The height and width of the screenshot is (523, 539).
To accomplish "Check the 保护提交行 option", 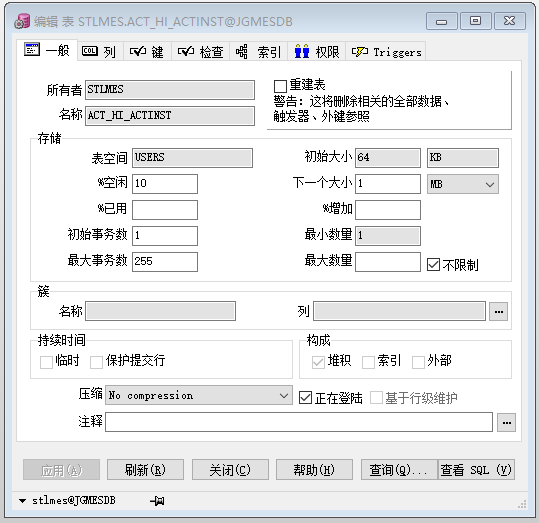I will point(96,362).
